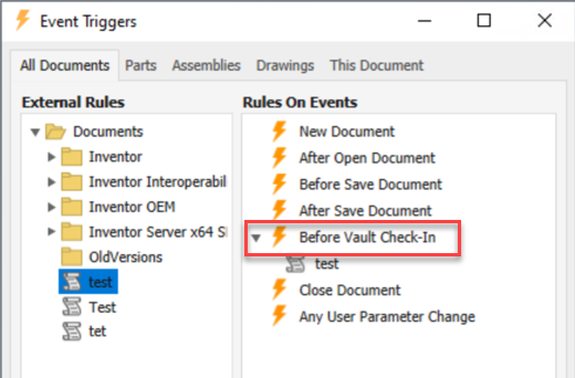Expand the Inventor OEM folder
575x378 pixels.
coord(51,207)
